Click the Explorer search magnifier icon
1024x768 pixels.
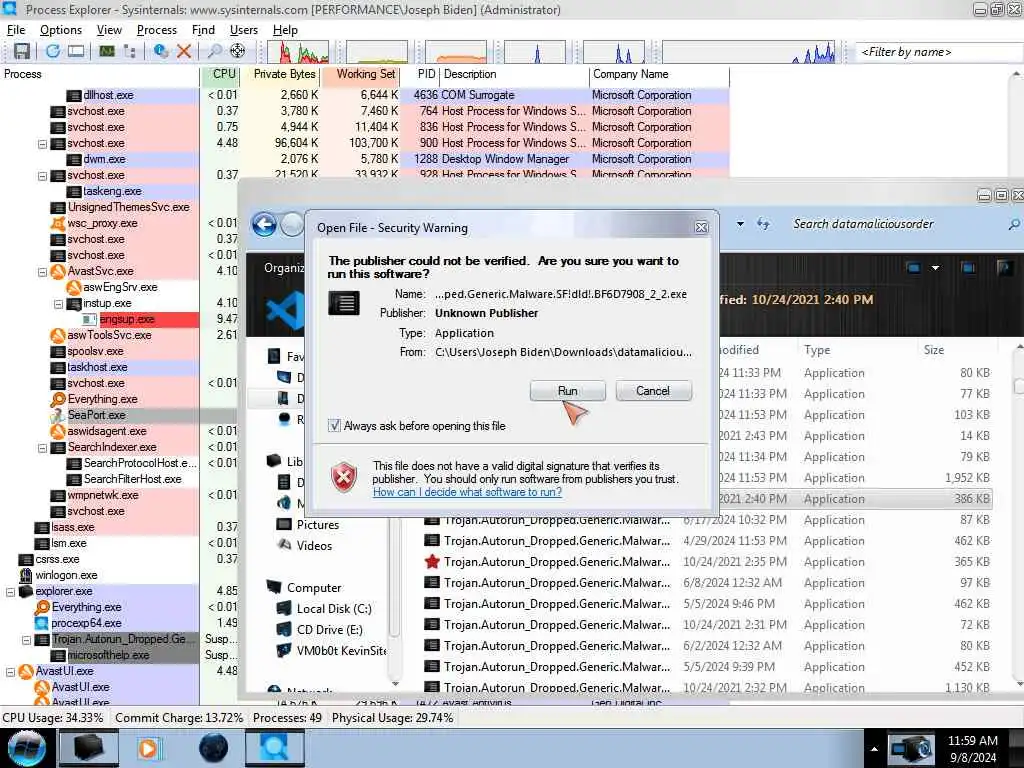(x=1013, y=224)
